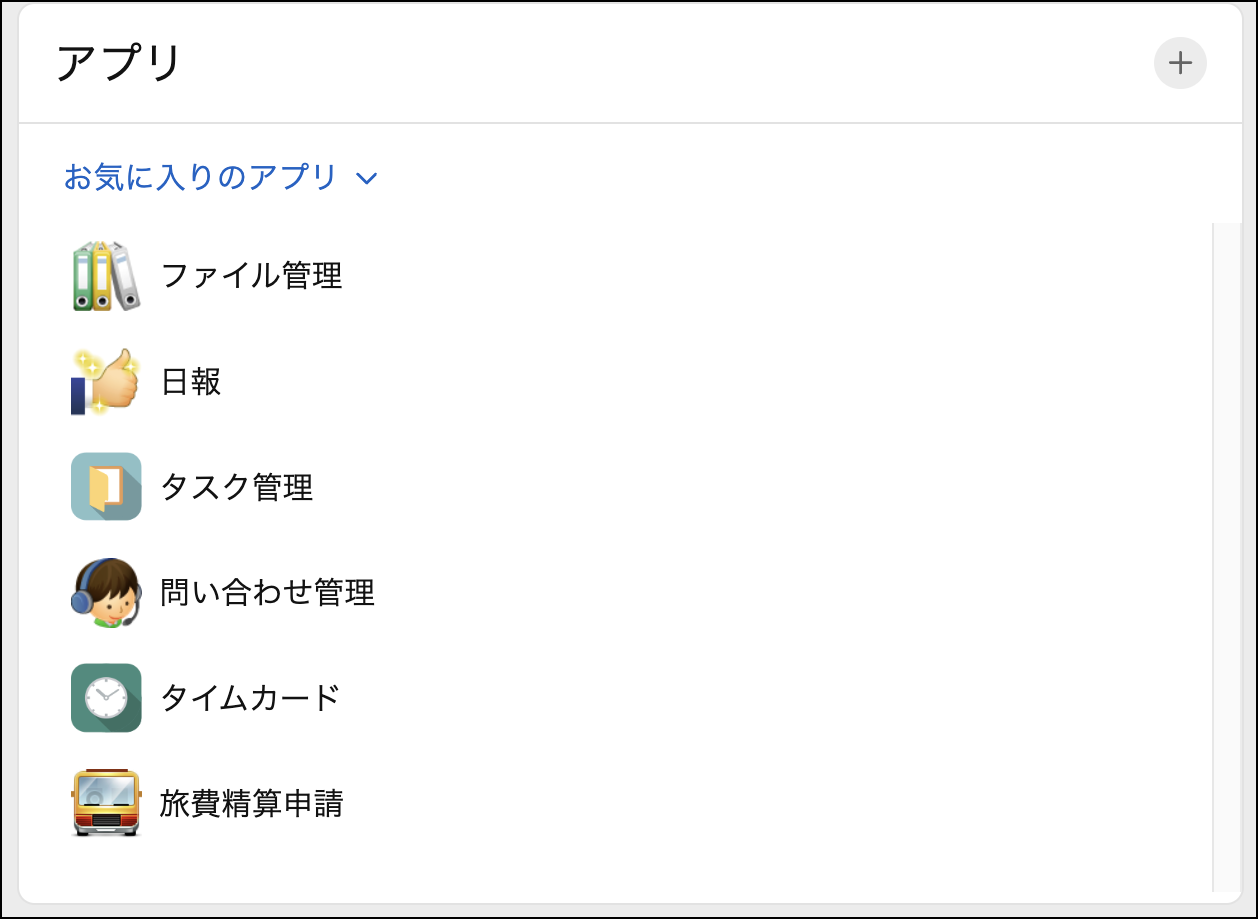Open 旅費精算申請 via the bus icon

point(105,803)
